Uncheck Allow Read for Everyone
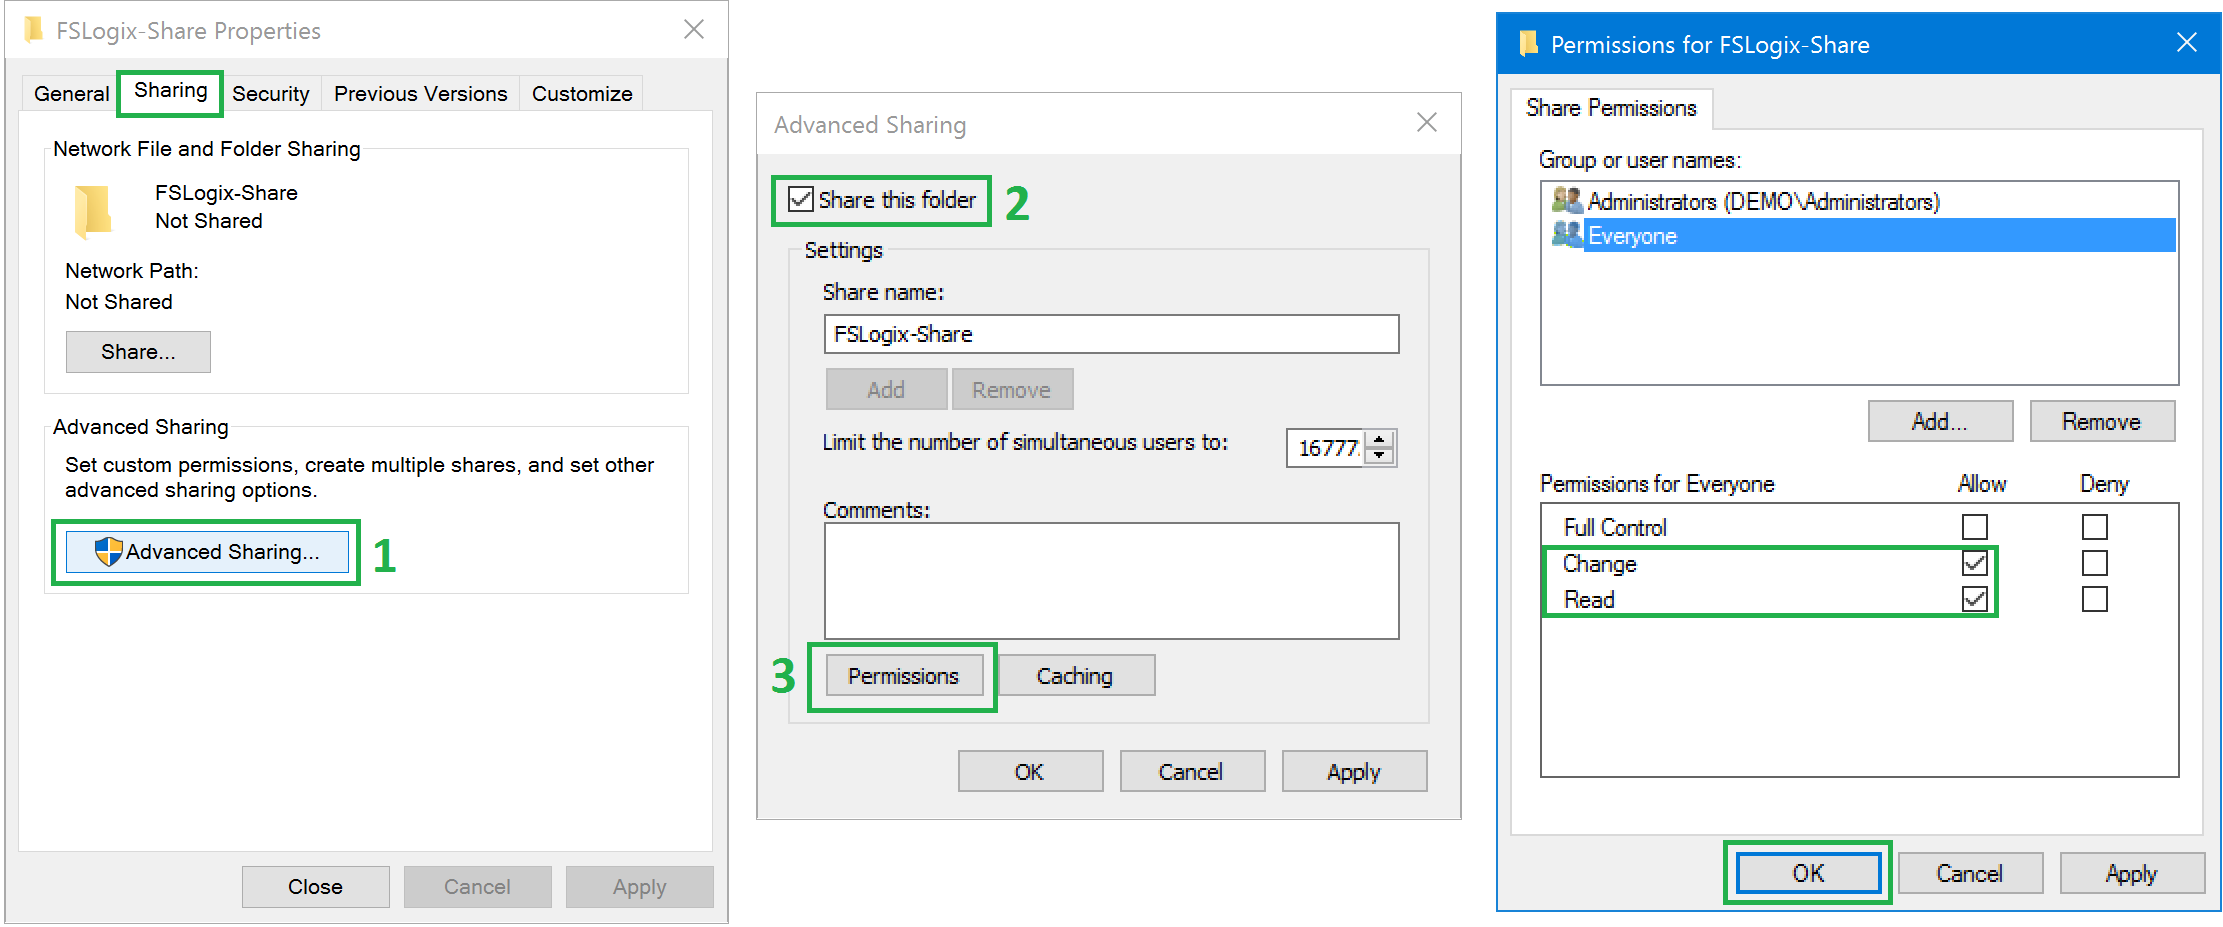Image resolution: width=2223 pixels, height=927 pixels. coord(1974,599)
